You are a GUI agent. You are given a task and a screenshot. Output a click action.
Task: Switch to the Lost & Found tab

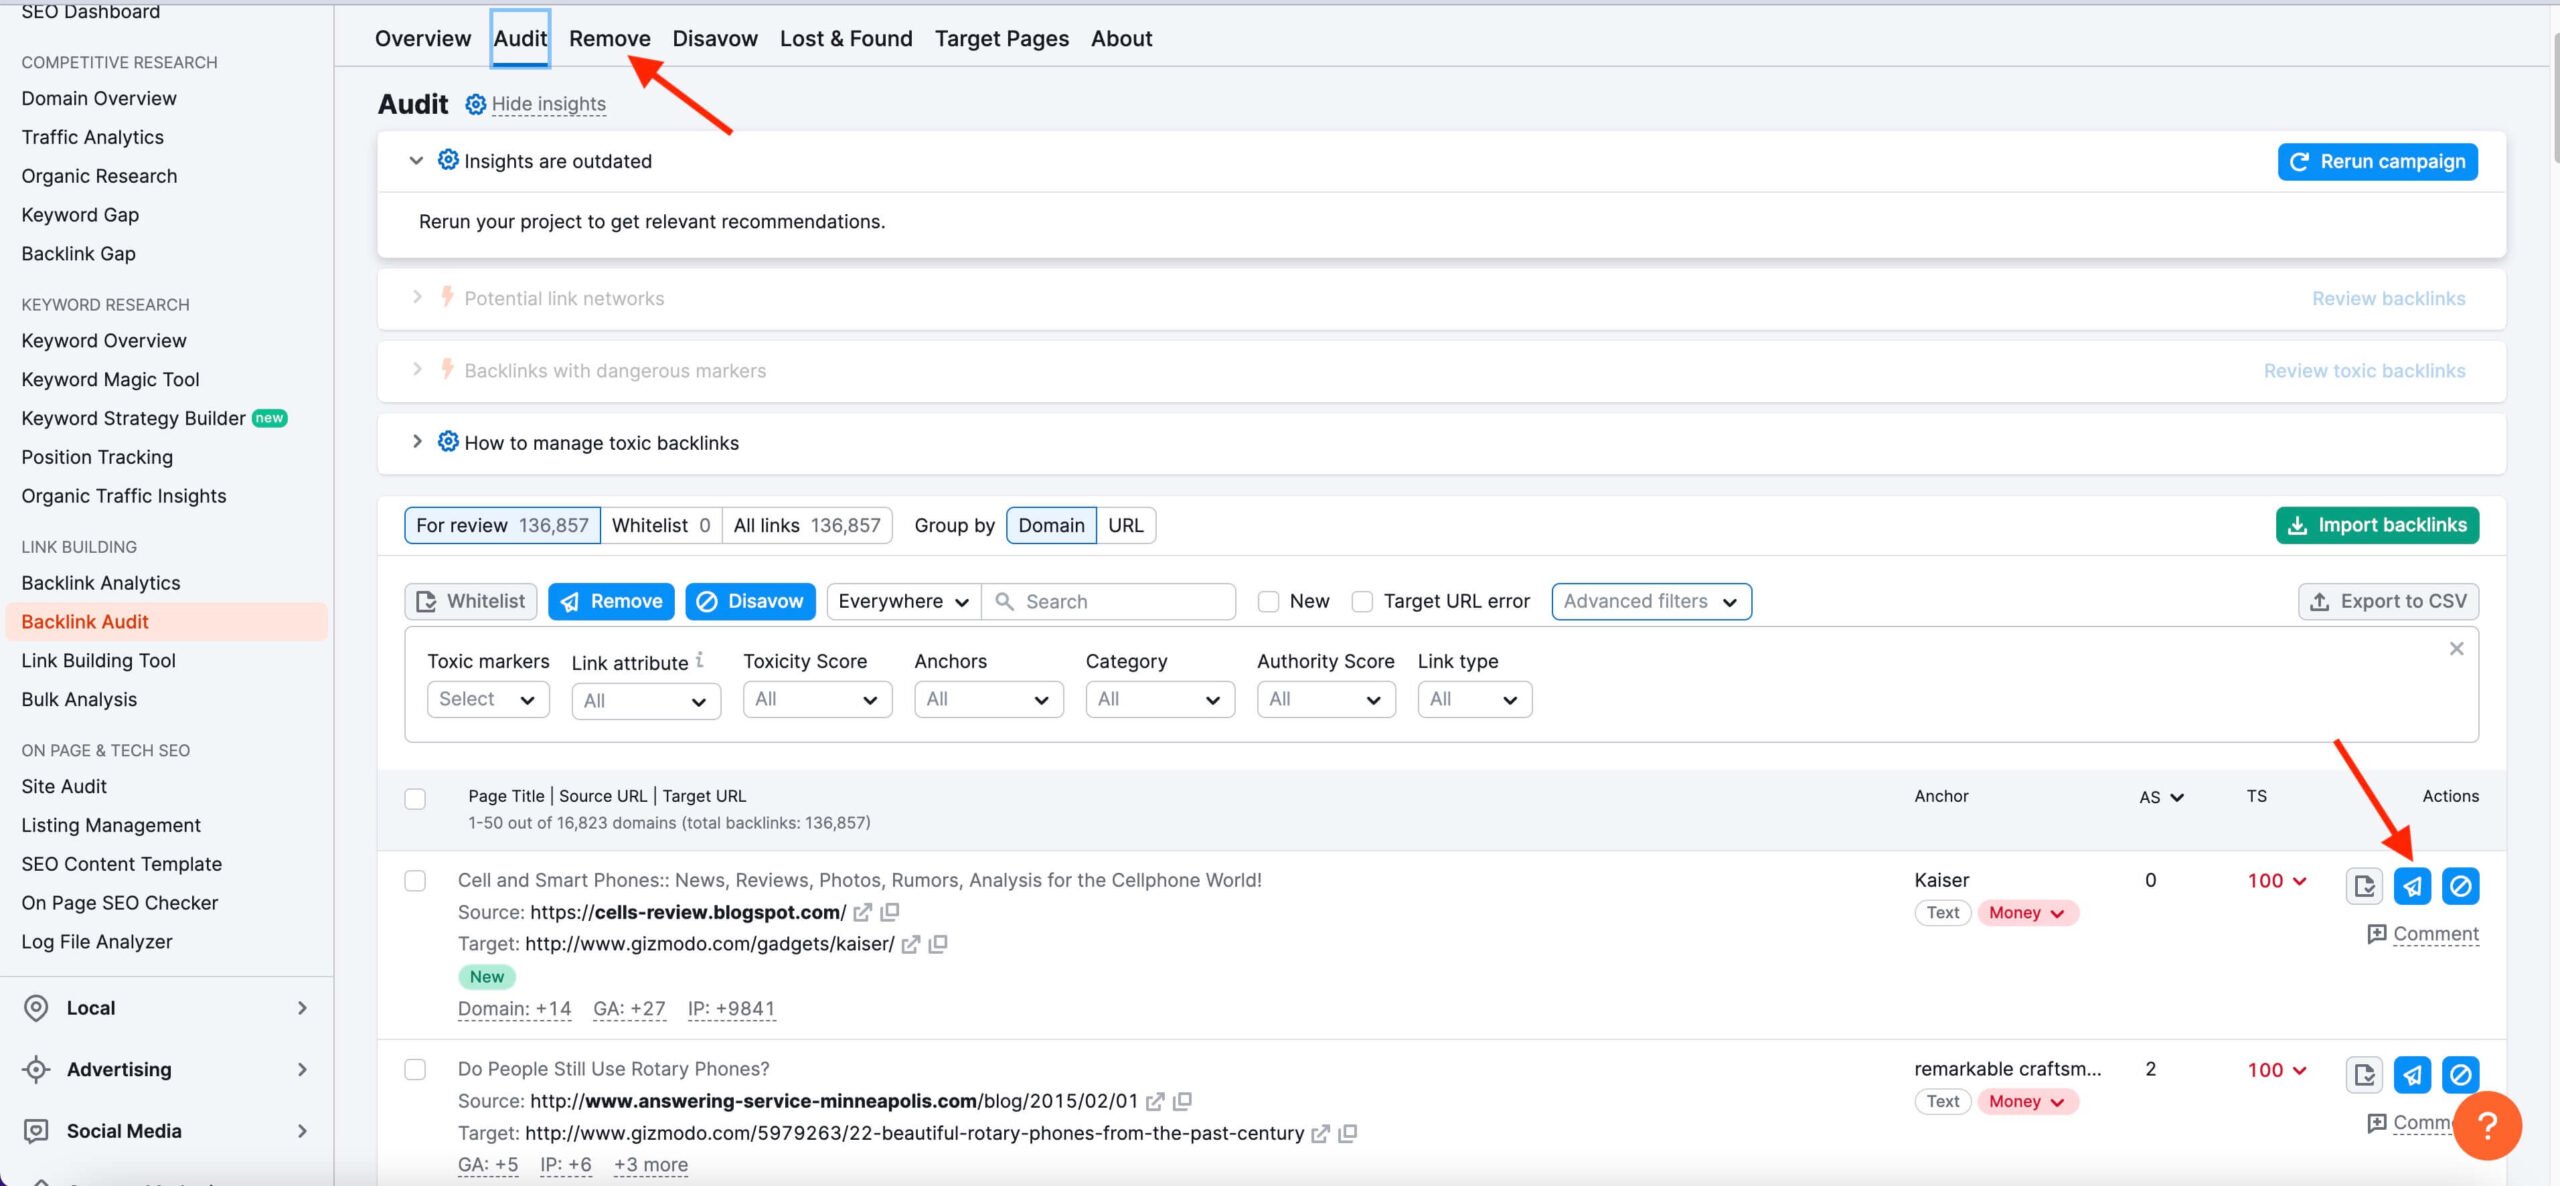[846, 38]
